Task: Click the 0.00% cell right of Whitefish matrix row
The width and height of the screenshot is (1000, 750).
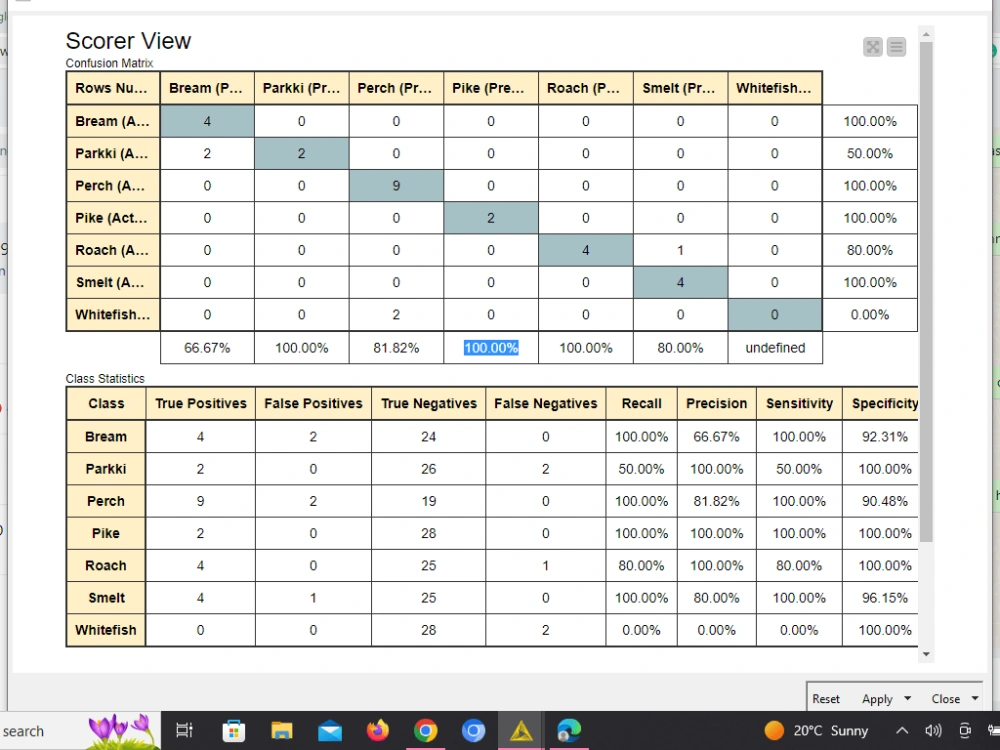Action: tap(870, 314)
